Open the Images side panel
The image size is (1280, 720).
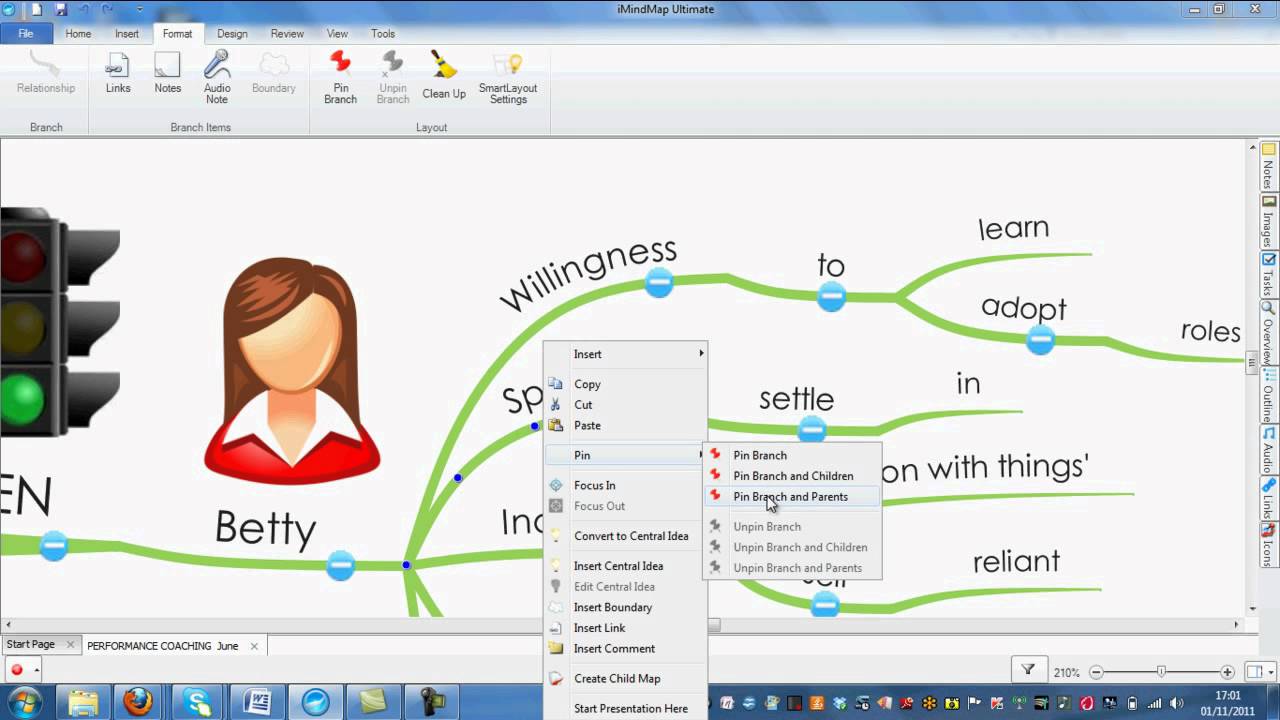click(x=1268, y=222)
